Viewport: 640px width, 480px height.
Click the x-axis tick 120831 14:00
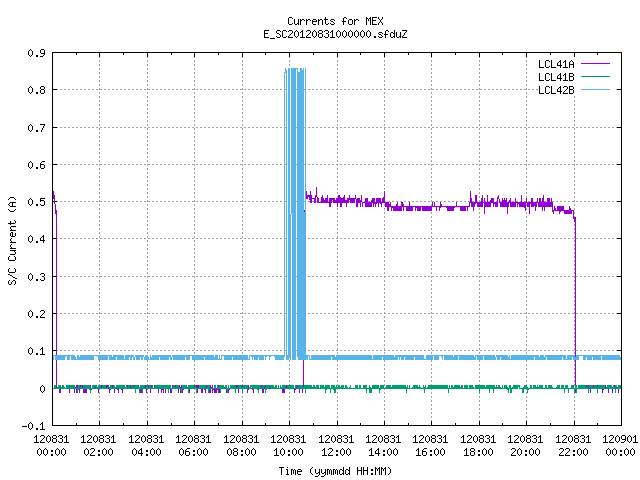pyautogui.click(x=383, y=445)
